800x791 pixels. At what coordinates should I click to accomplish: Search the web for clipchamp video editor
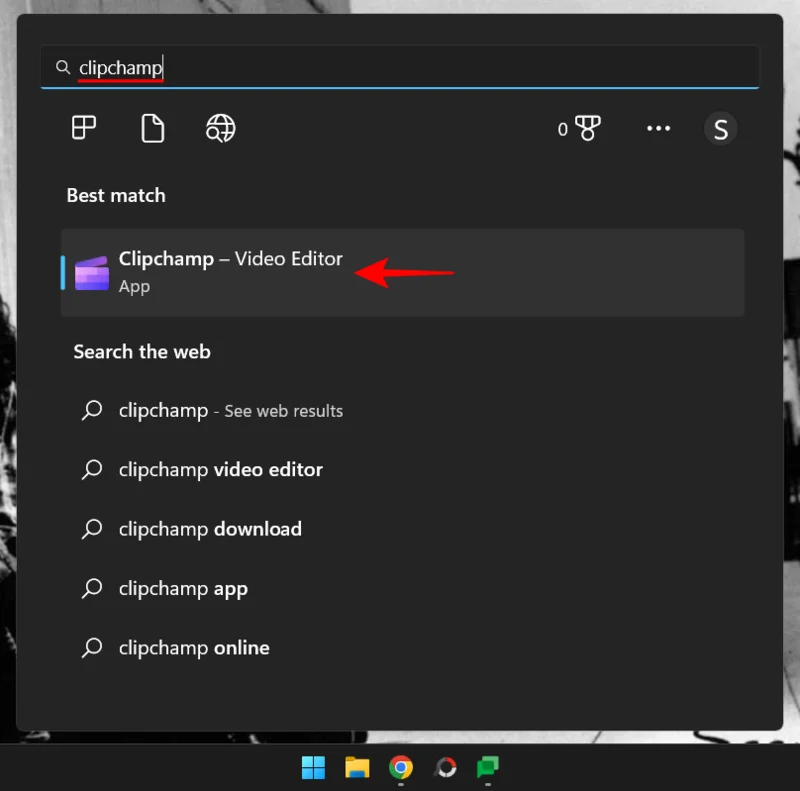pyautogui.click(x=220, y=469)
